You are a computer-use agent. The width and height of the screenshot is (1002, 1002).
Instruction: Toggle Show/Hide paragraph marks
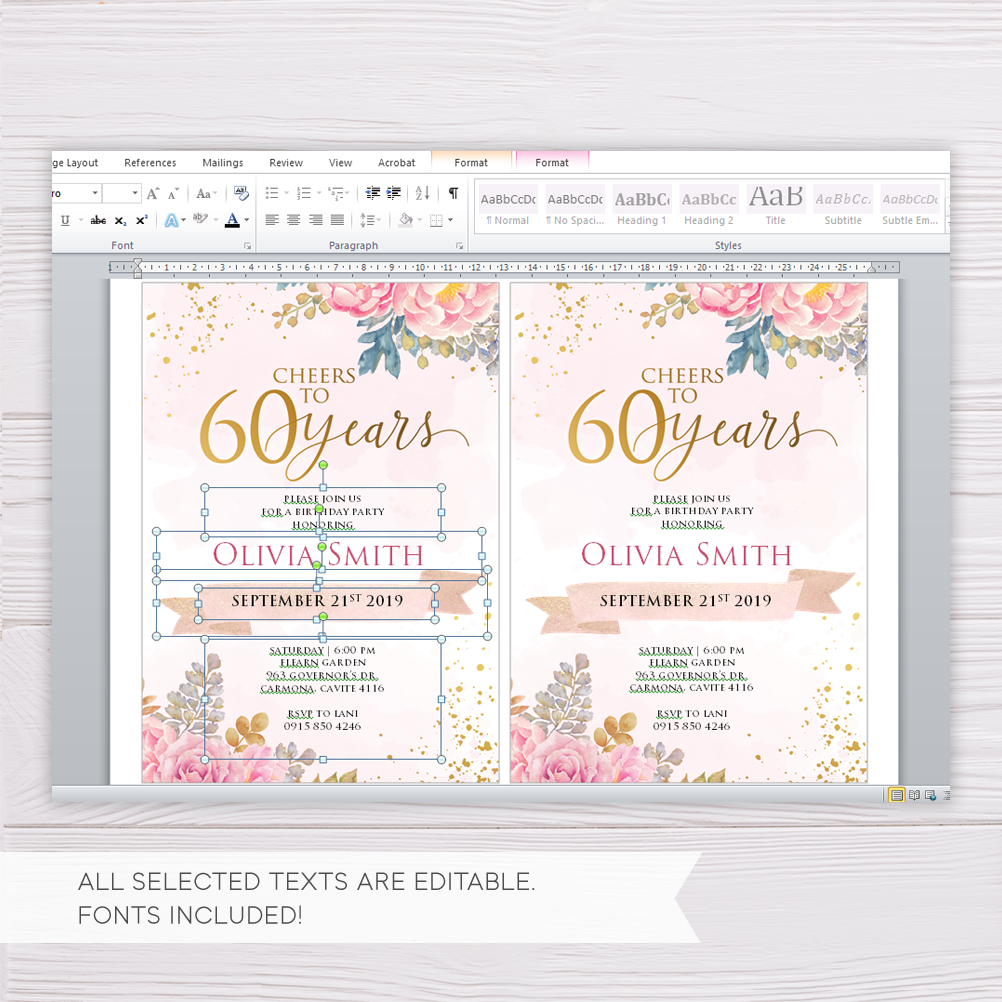pyautogui.click(x=453, y=193)
